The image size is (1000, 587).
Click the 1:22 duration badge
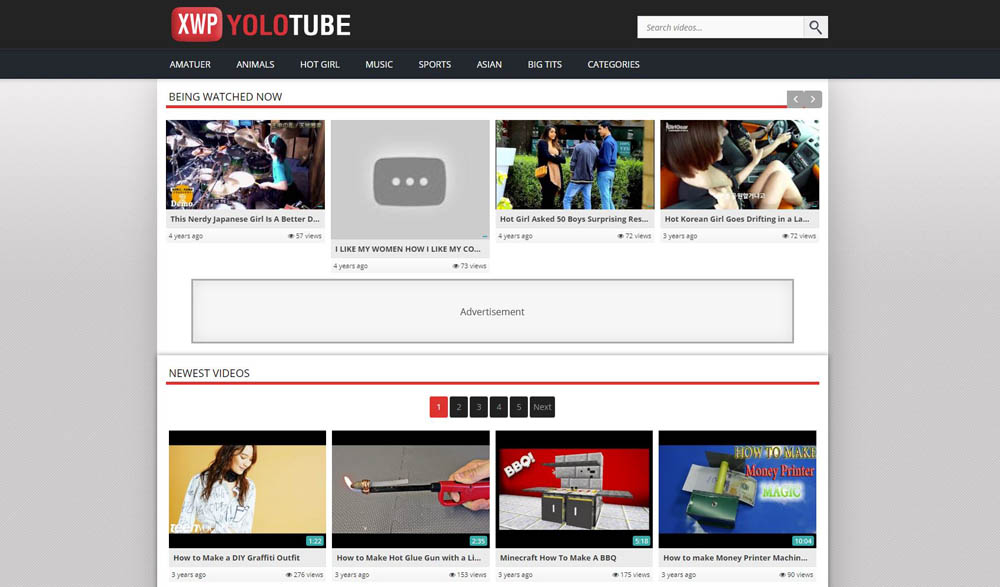(x=315, y=541)
